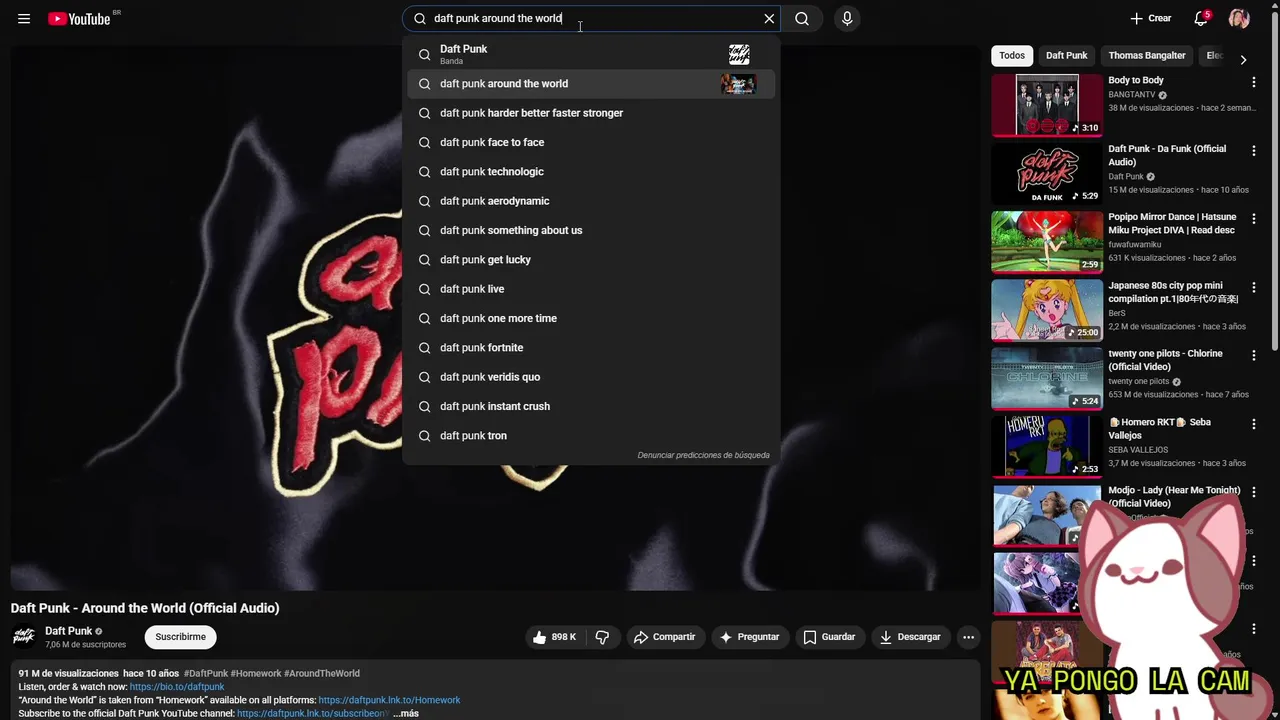The image size is (1280, 720).
Task: Open options for Body to Body video
Action: [1253, 81]
